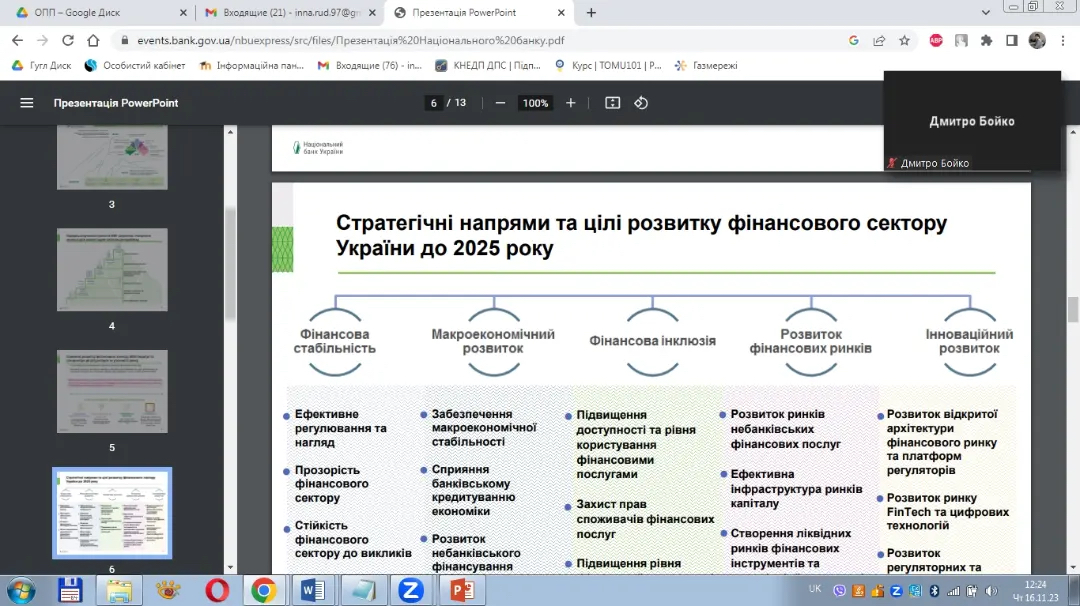Bookmark this page with the star icon
The width and height of the screenshot is (1080, 606).
point(904,41)
